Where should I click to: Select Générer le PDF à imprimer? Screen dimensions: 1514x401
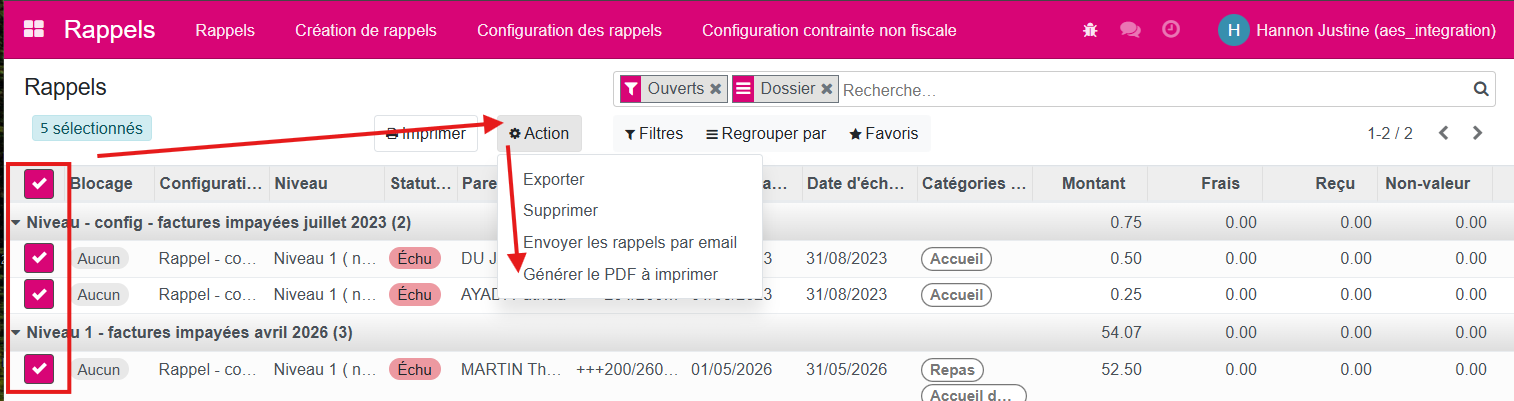[x=620, y=274]
